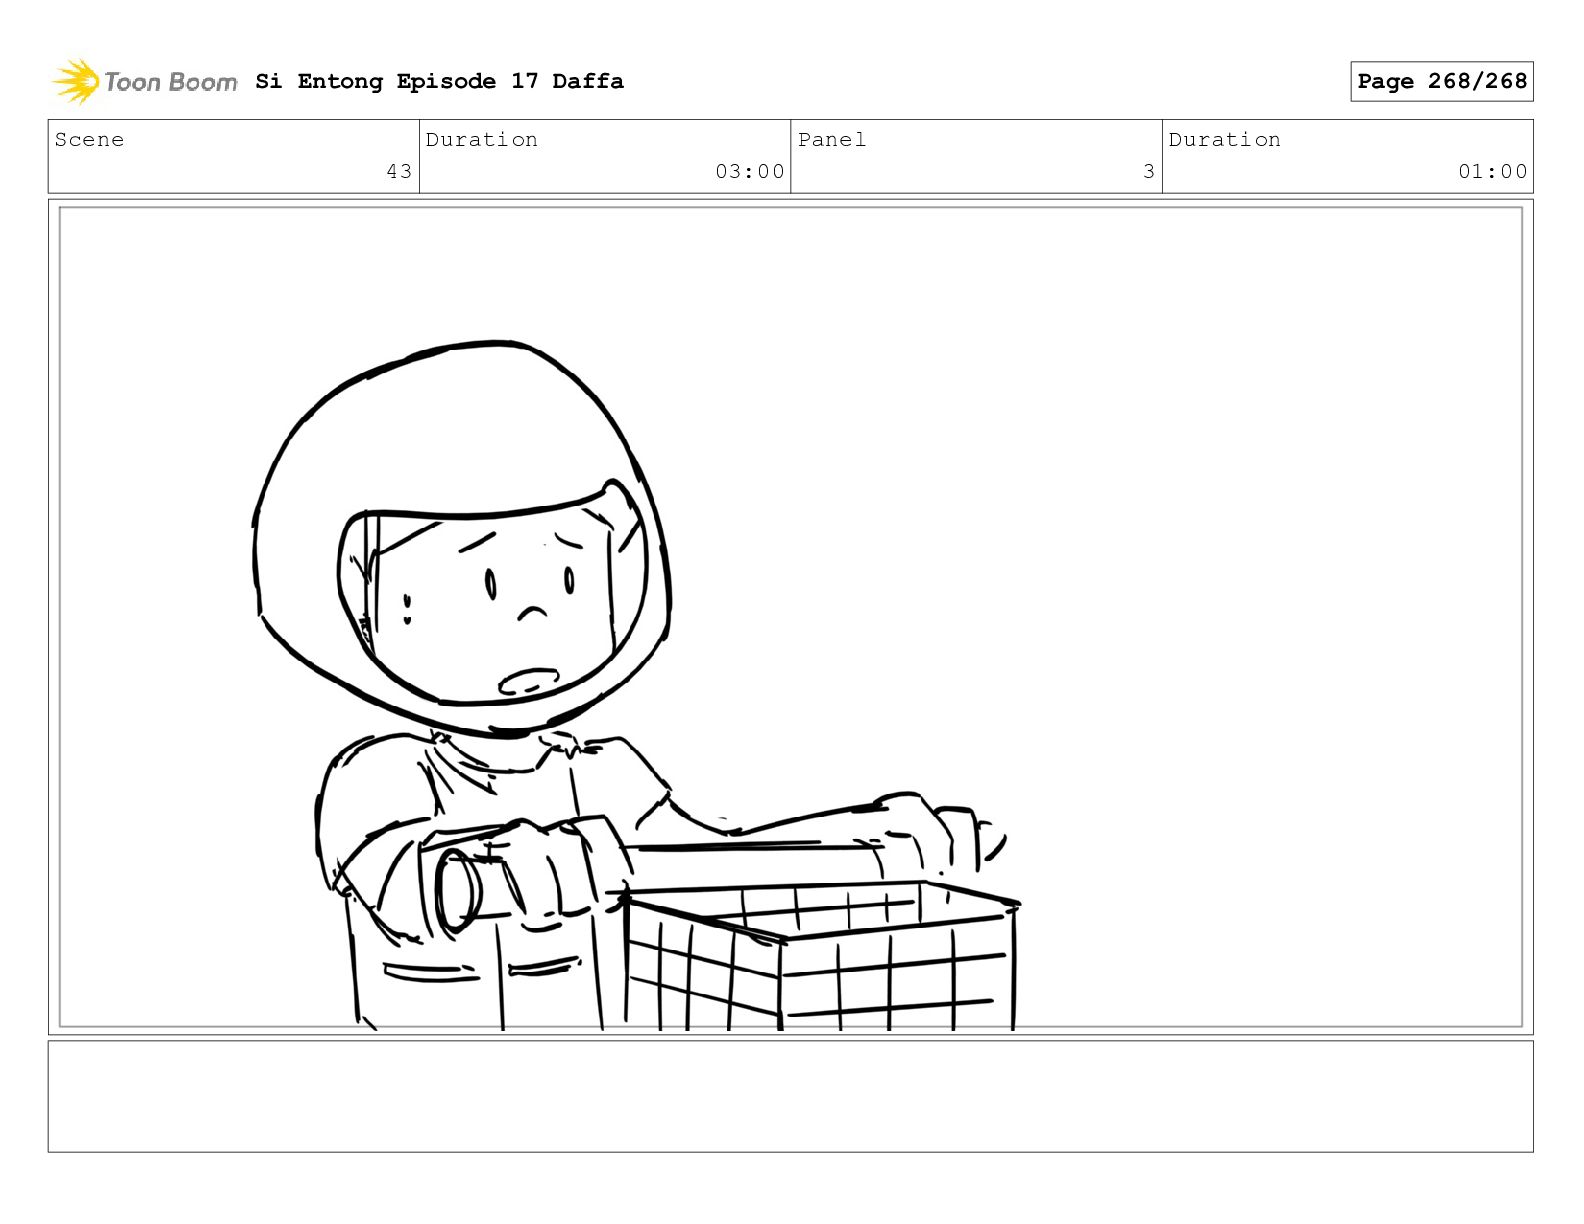Click the 'Panel' header label
Image resolution: width=1584 pixels, height=1224 pixels.
tap(832, 140)
